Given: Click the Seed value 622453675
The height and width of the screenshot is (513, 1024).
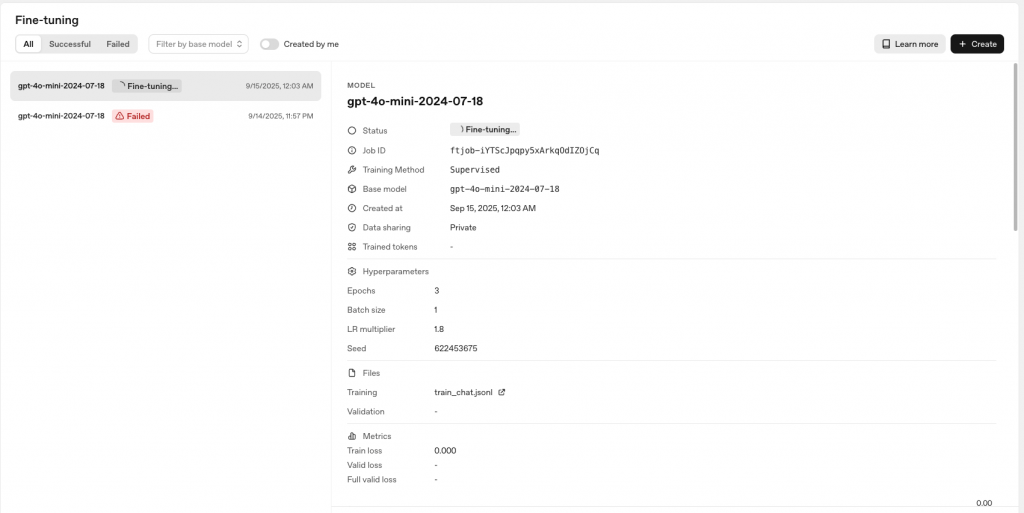Looking at the screenshot, I should tap(456, 349).
